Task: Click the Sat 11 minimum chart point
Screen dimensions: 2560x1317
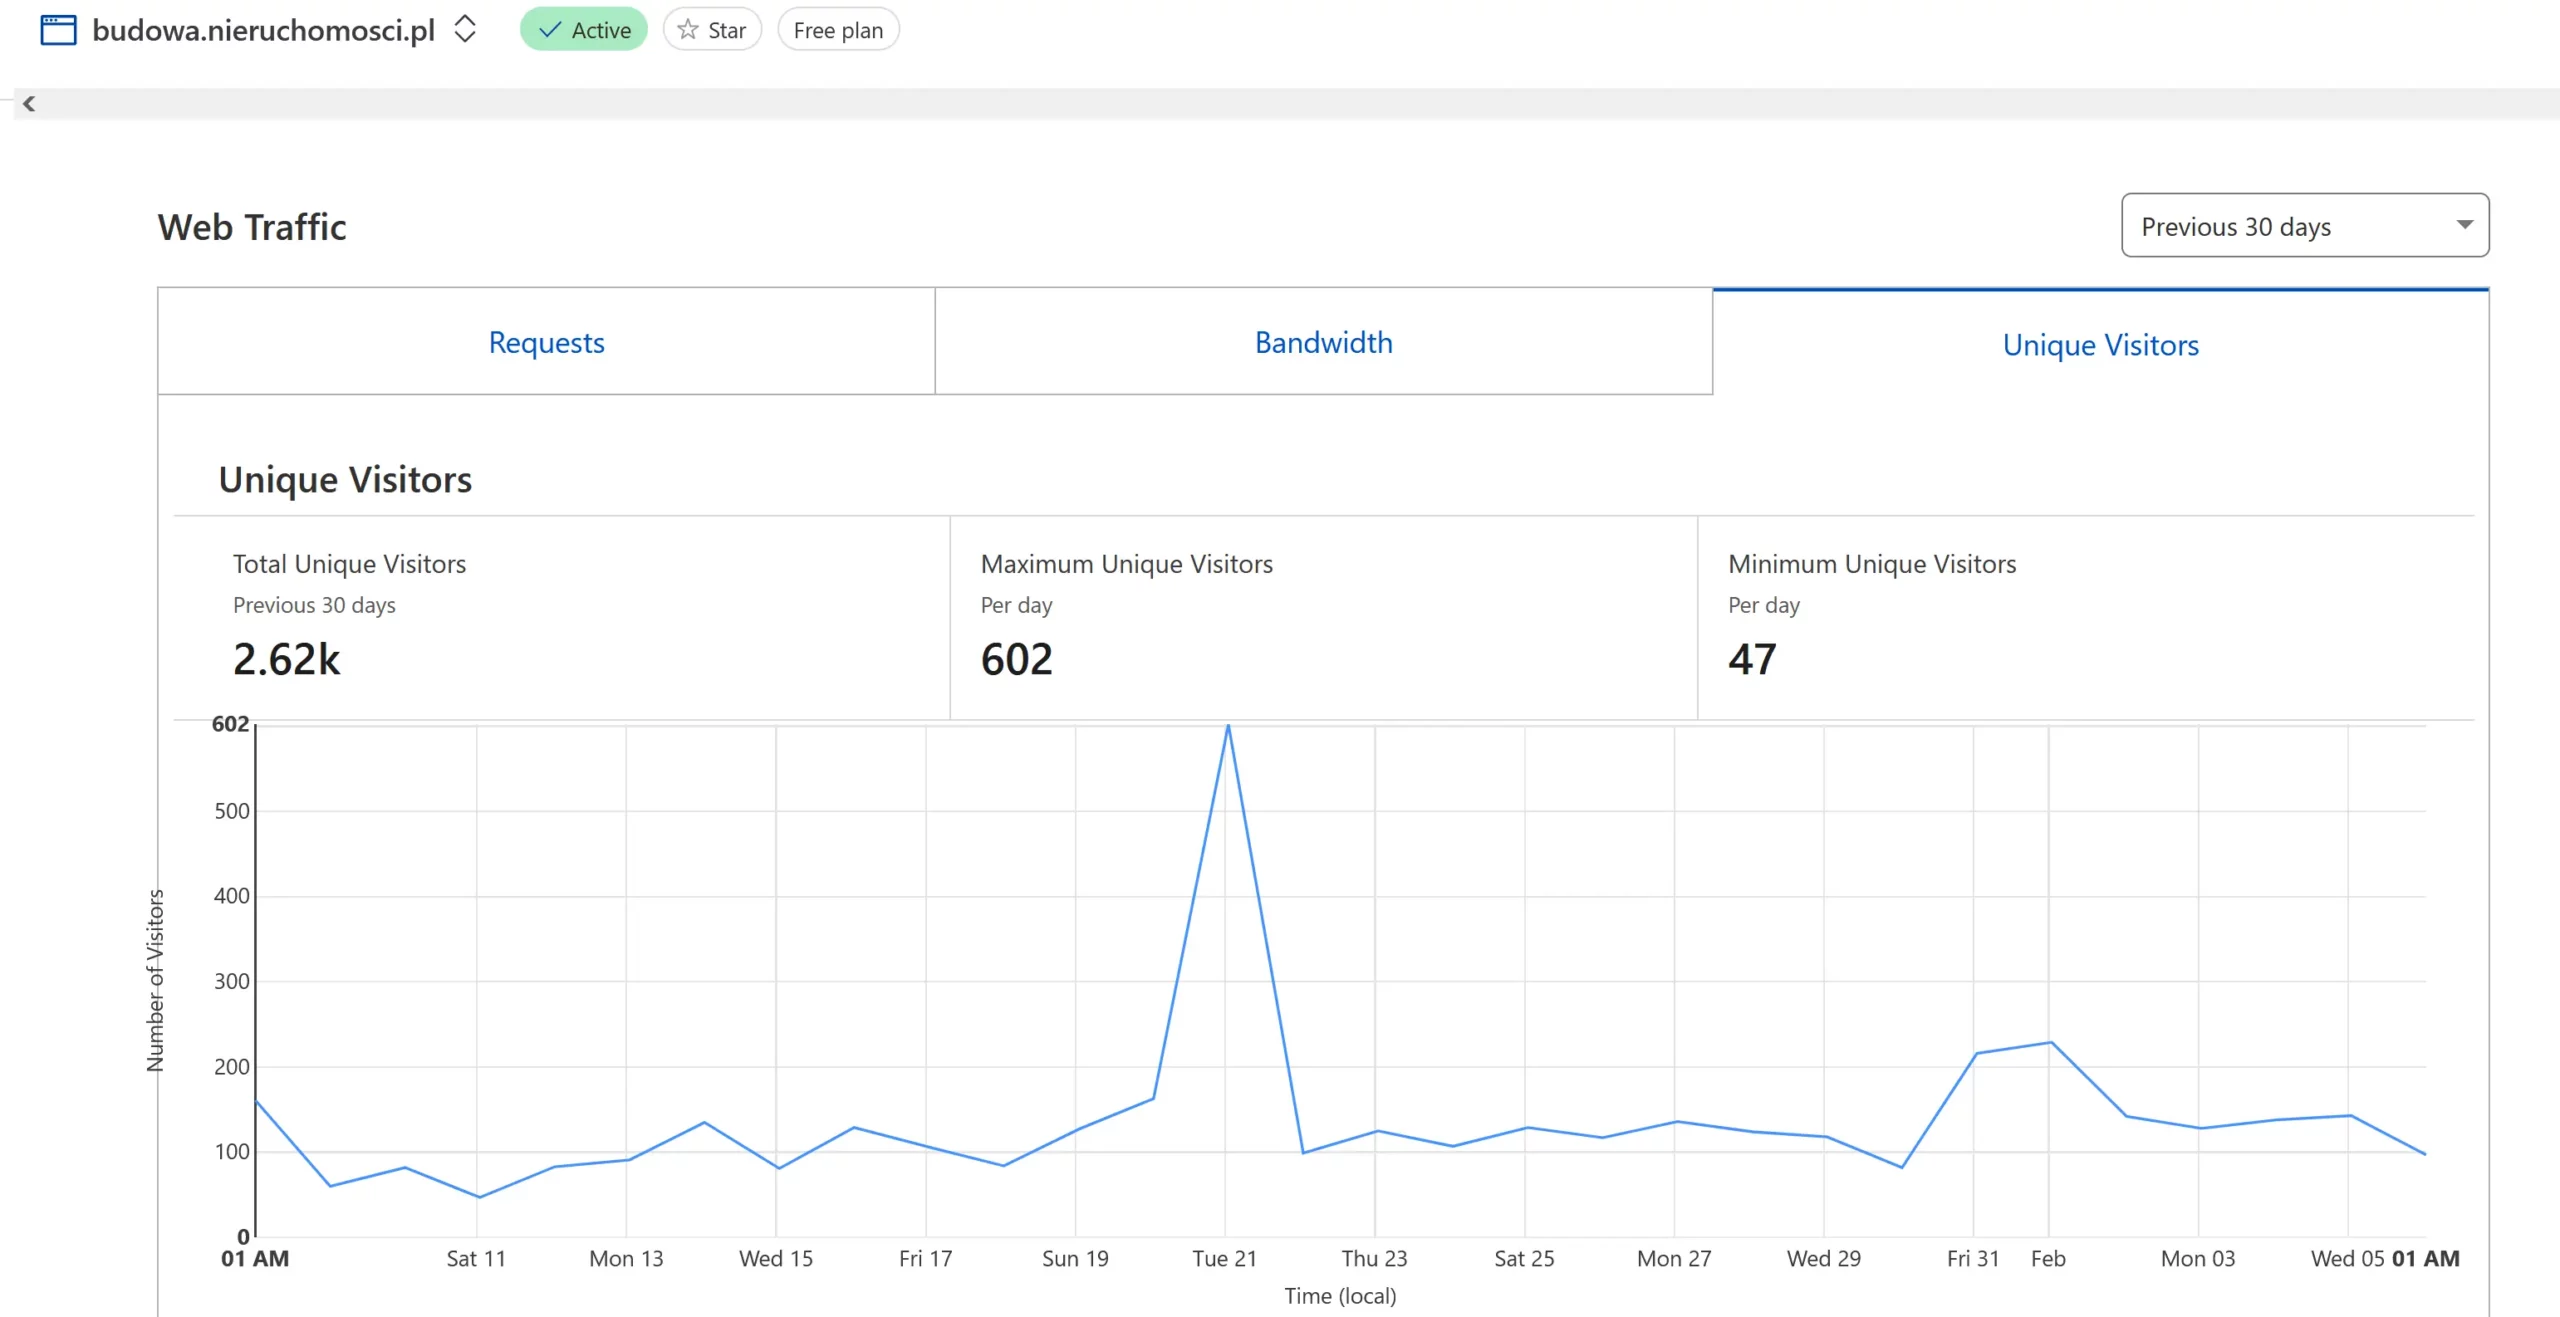Action: tap(479, 1197)
